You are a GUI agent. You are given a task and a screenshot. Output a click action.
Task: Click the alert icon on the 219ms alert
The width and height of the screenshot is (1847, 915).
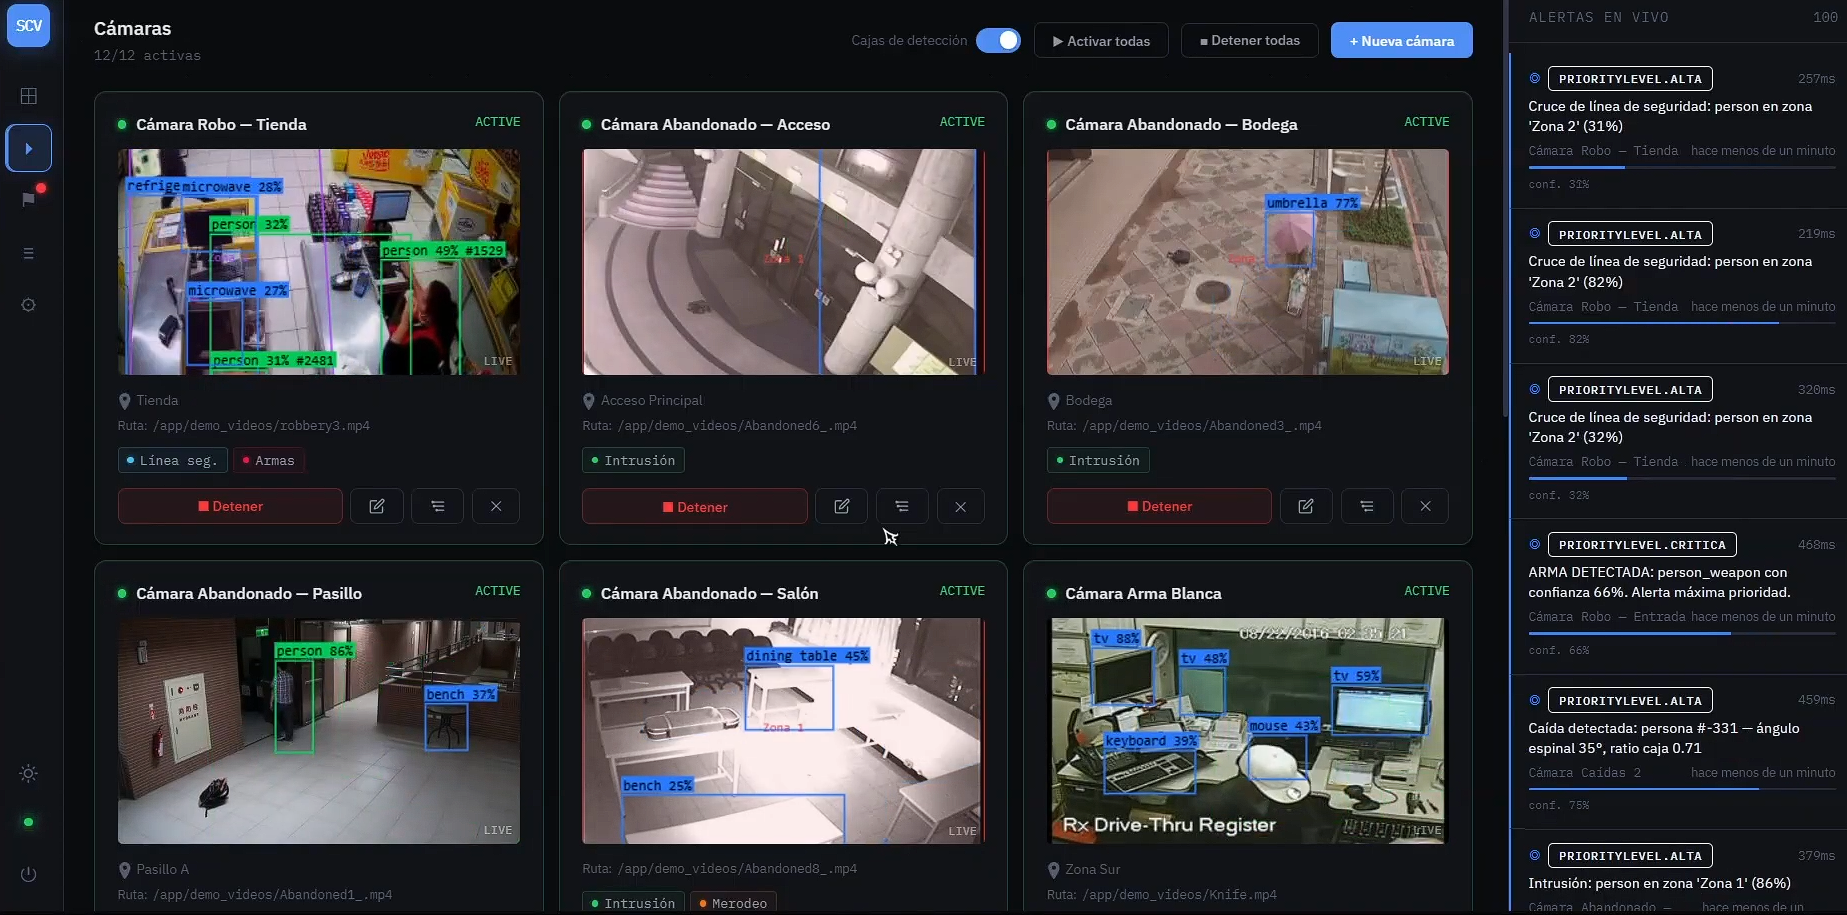click(x=1535, y=233)
